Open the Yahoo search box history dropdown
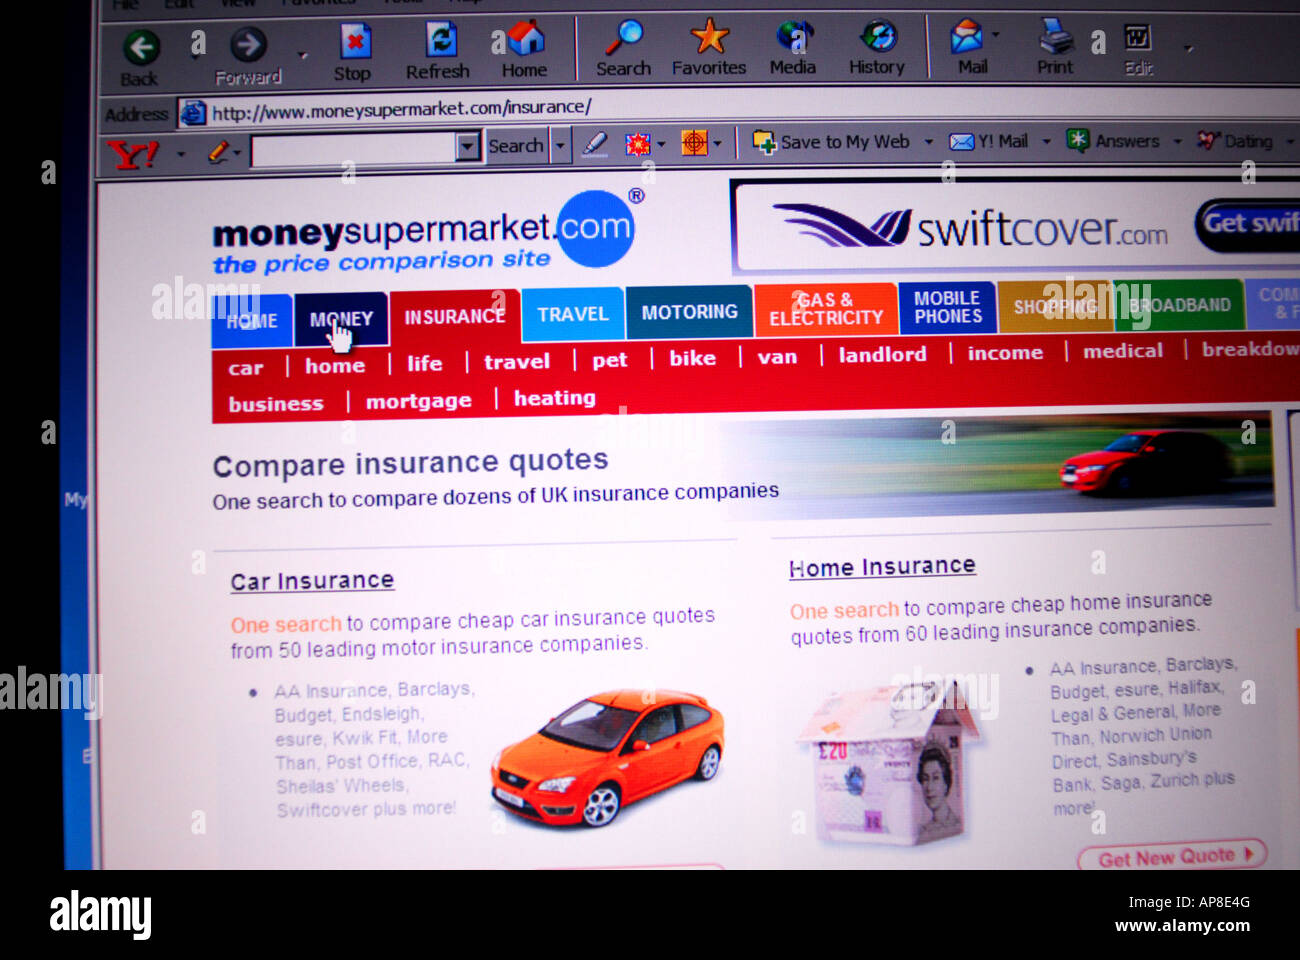The width and height of the screenshot is (1300, 960). (467, 148)
